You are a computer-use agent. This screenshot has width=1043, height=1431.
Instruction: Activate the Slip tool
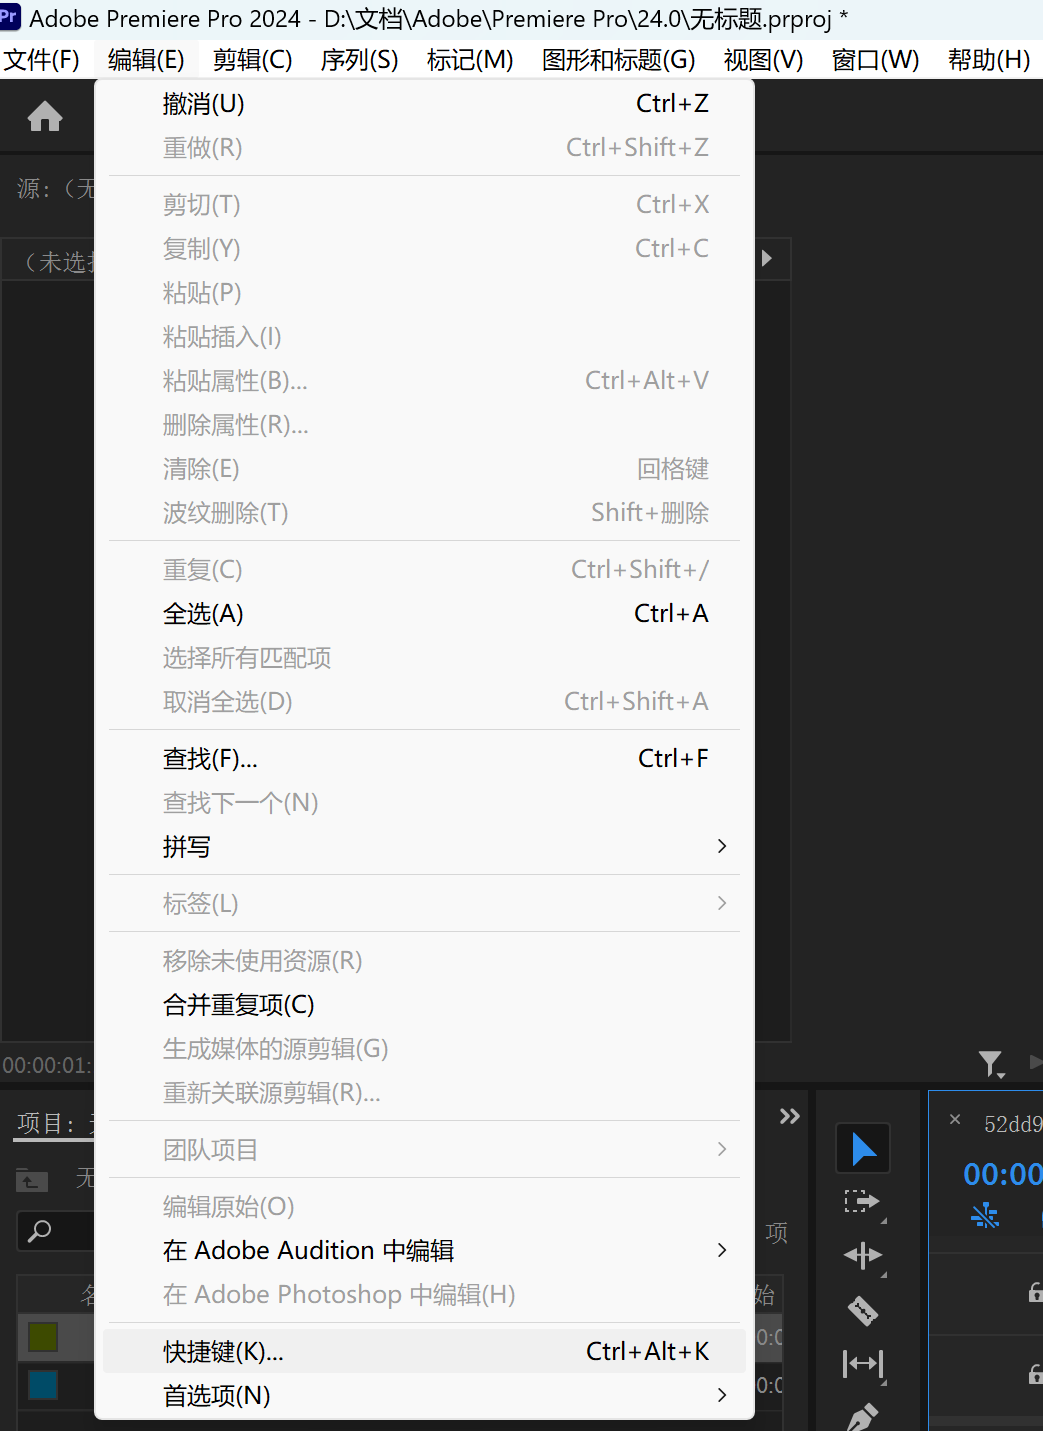click(863, 1363)
